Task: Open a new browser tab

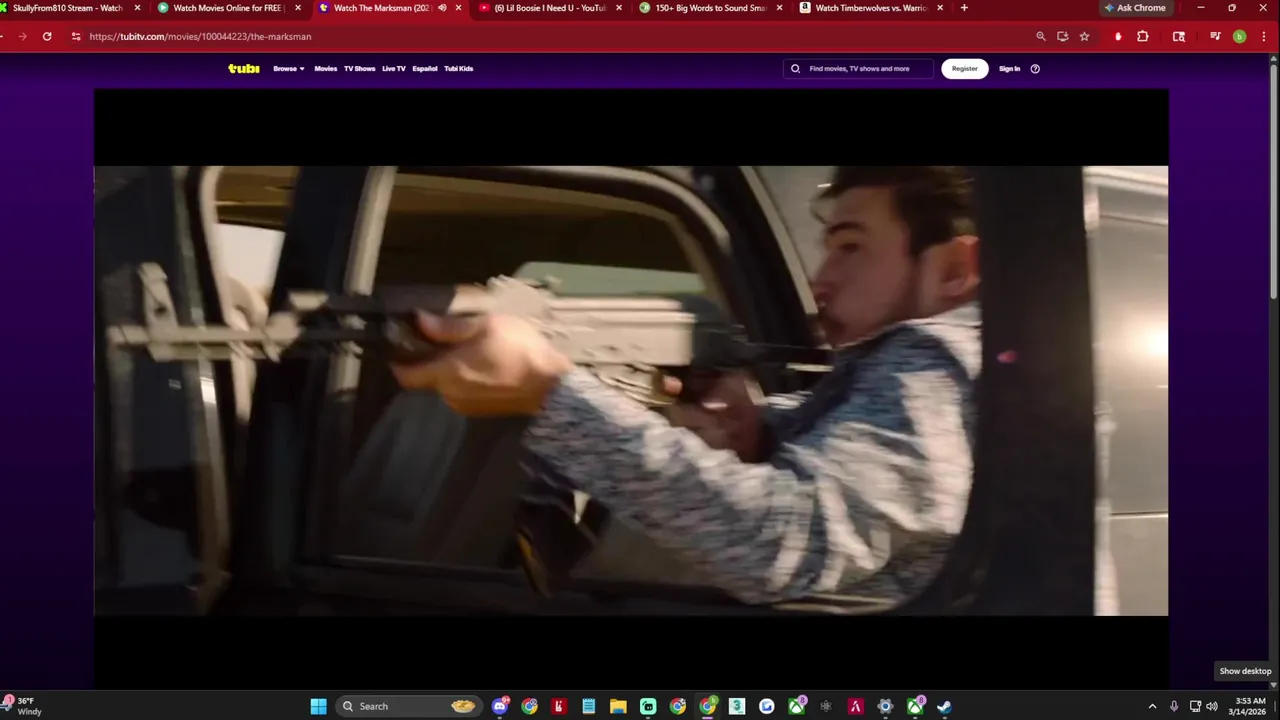Action: click(964, 8)
